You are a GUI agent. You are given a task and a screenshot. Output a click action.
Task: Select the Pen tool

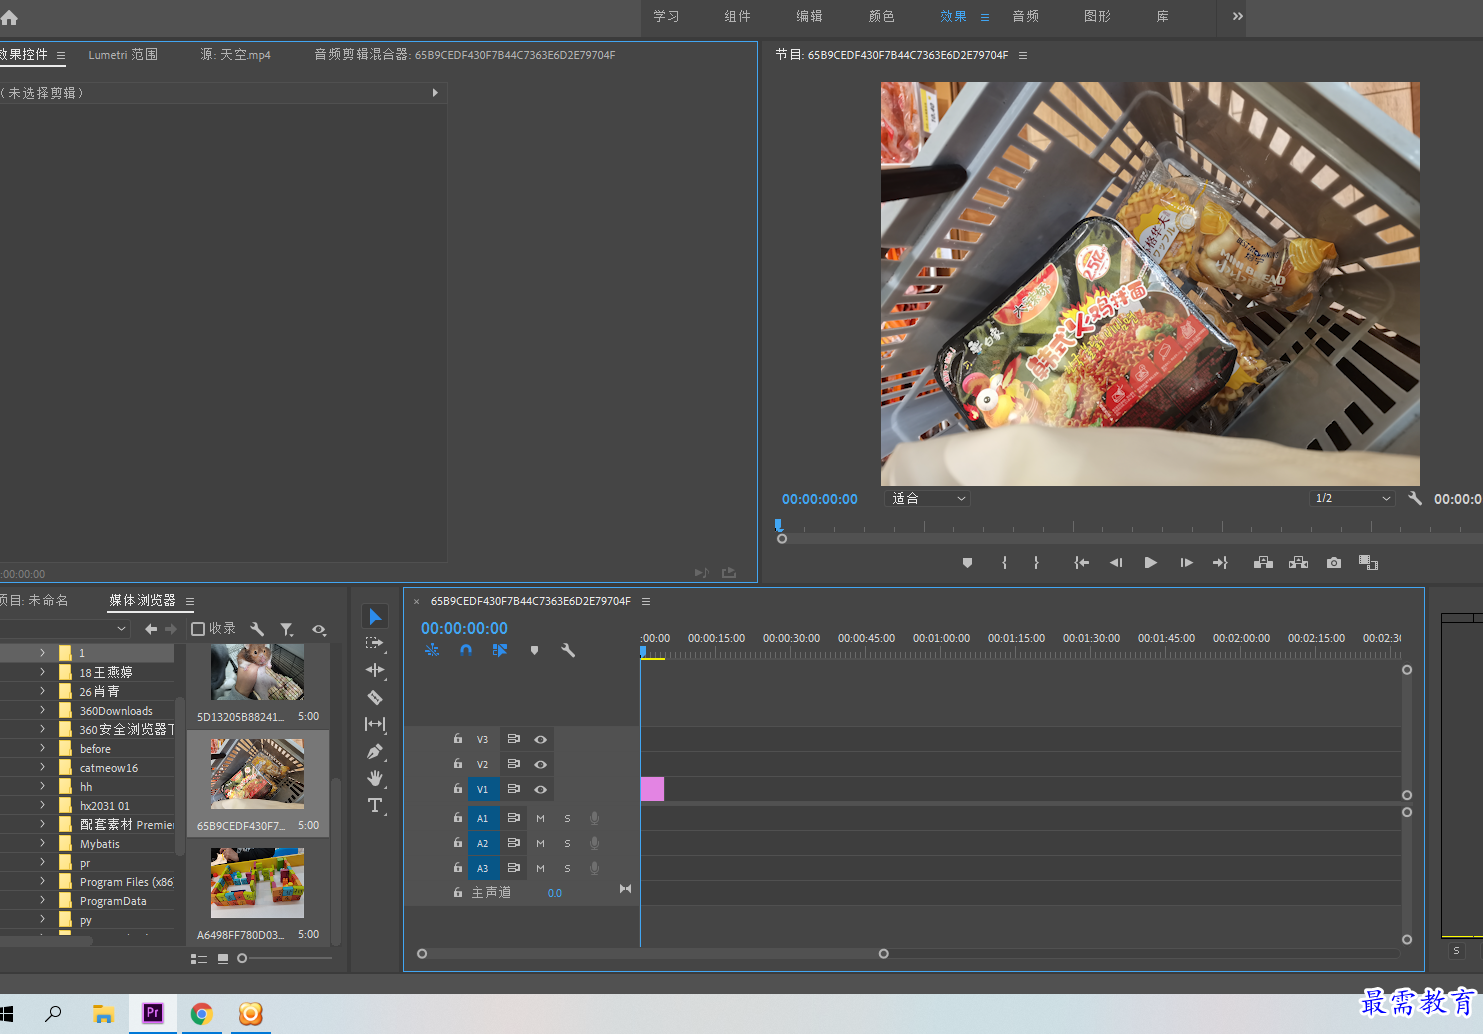375,751
